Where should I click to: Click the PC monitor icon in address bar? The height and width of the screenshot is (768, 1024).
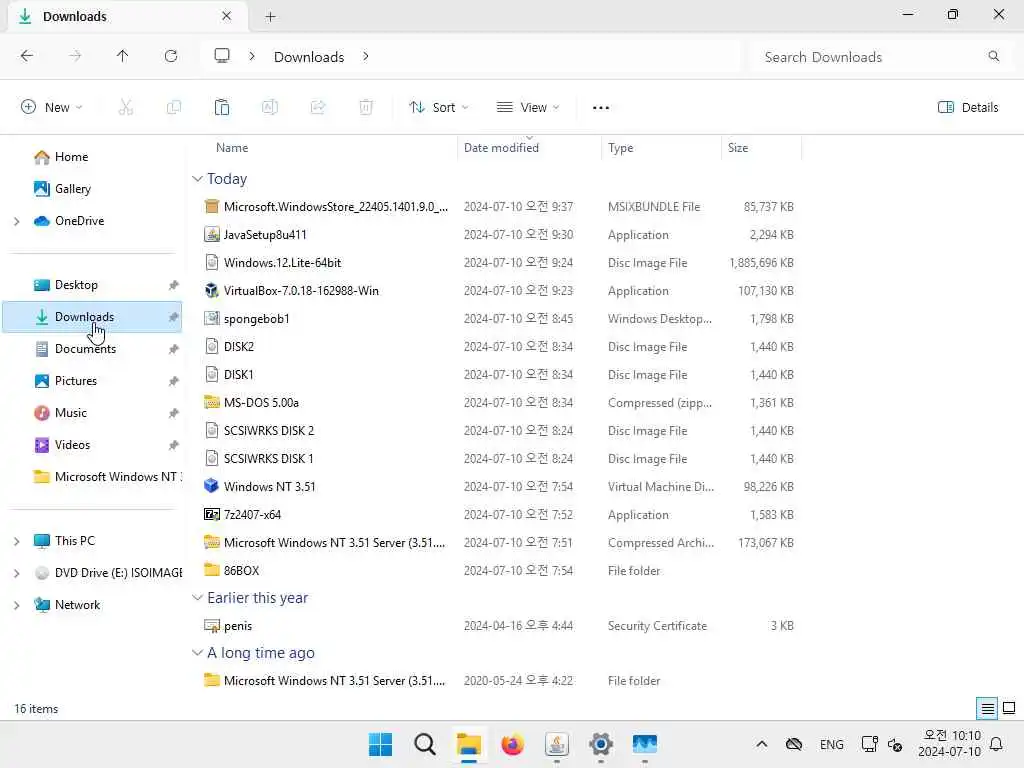pyautogui.click(x=222, y=56)
